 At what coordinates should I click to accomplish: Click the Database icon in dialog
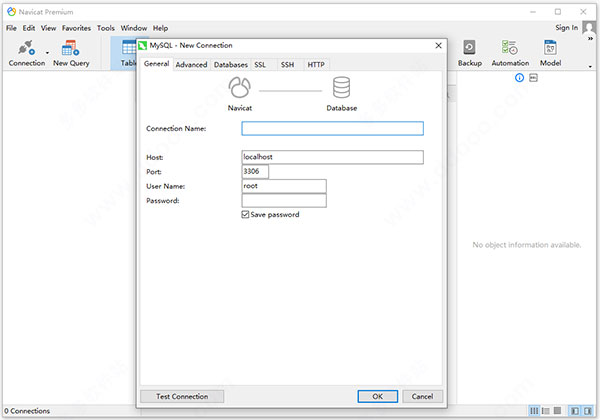click(x=341, y=87)
